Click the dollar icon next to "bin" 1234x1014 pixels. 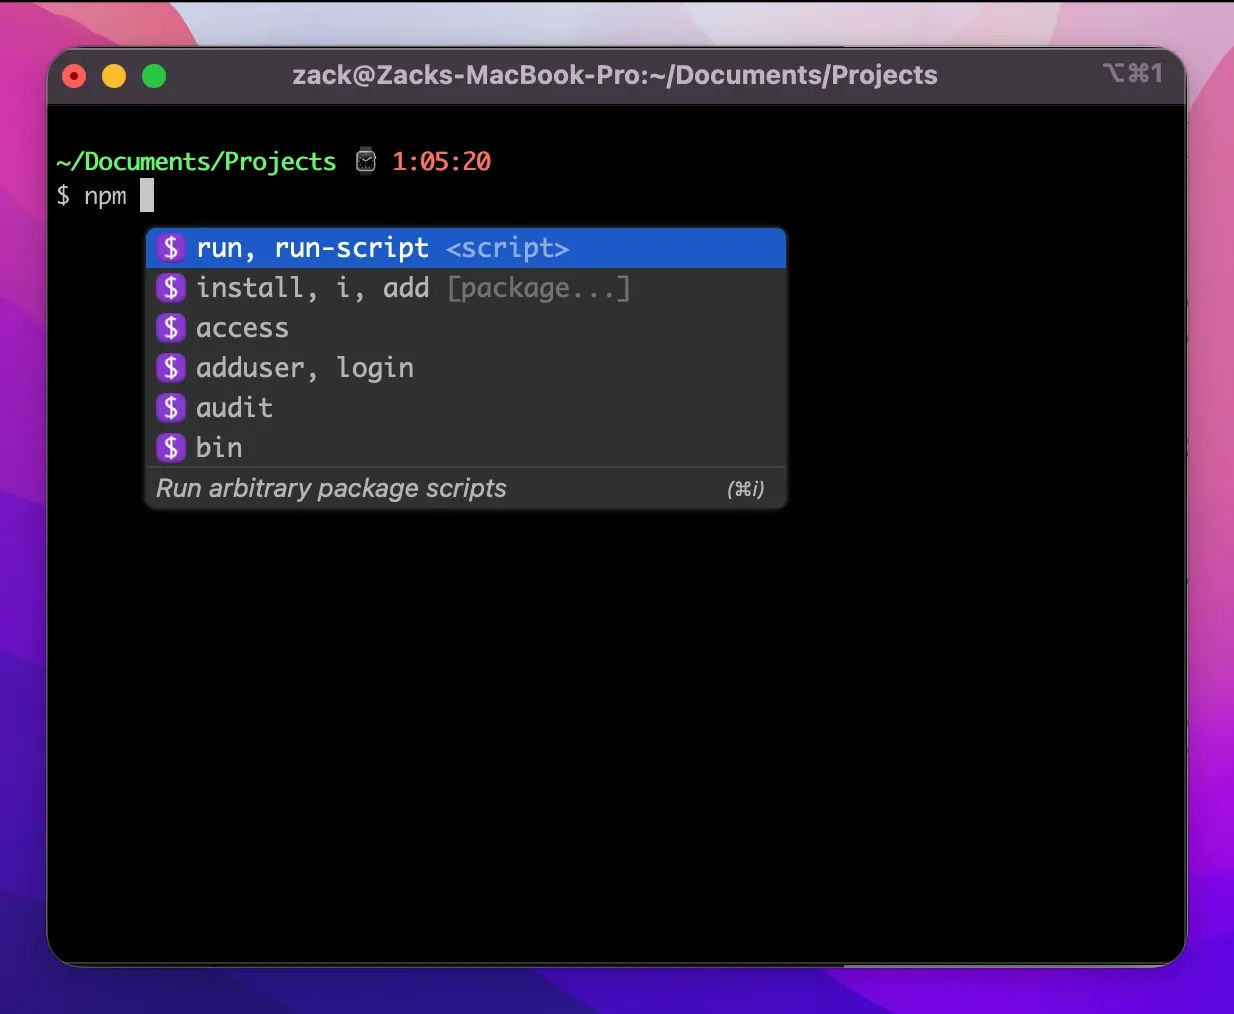tap(170, 447)
